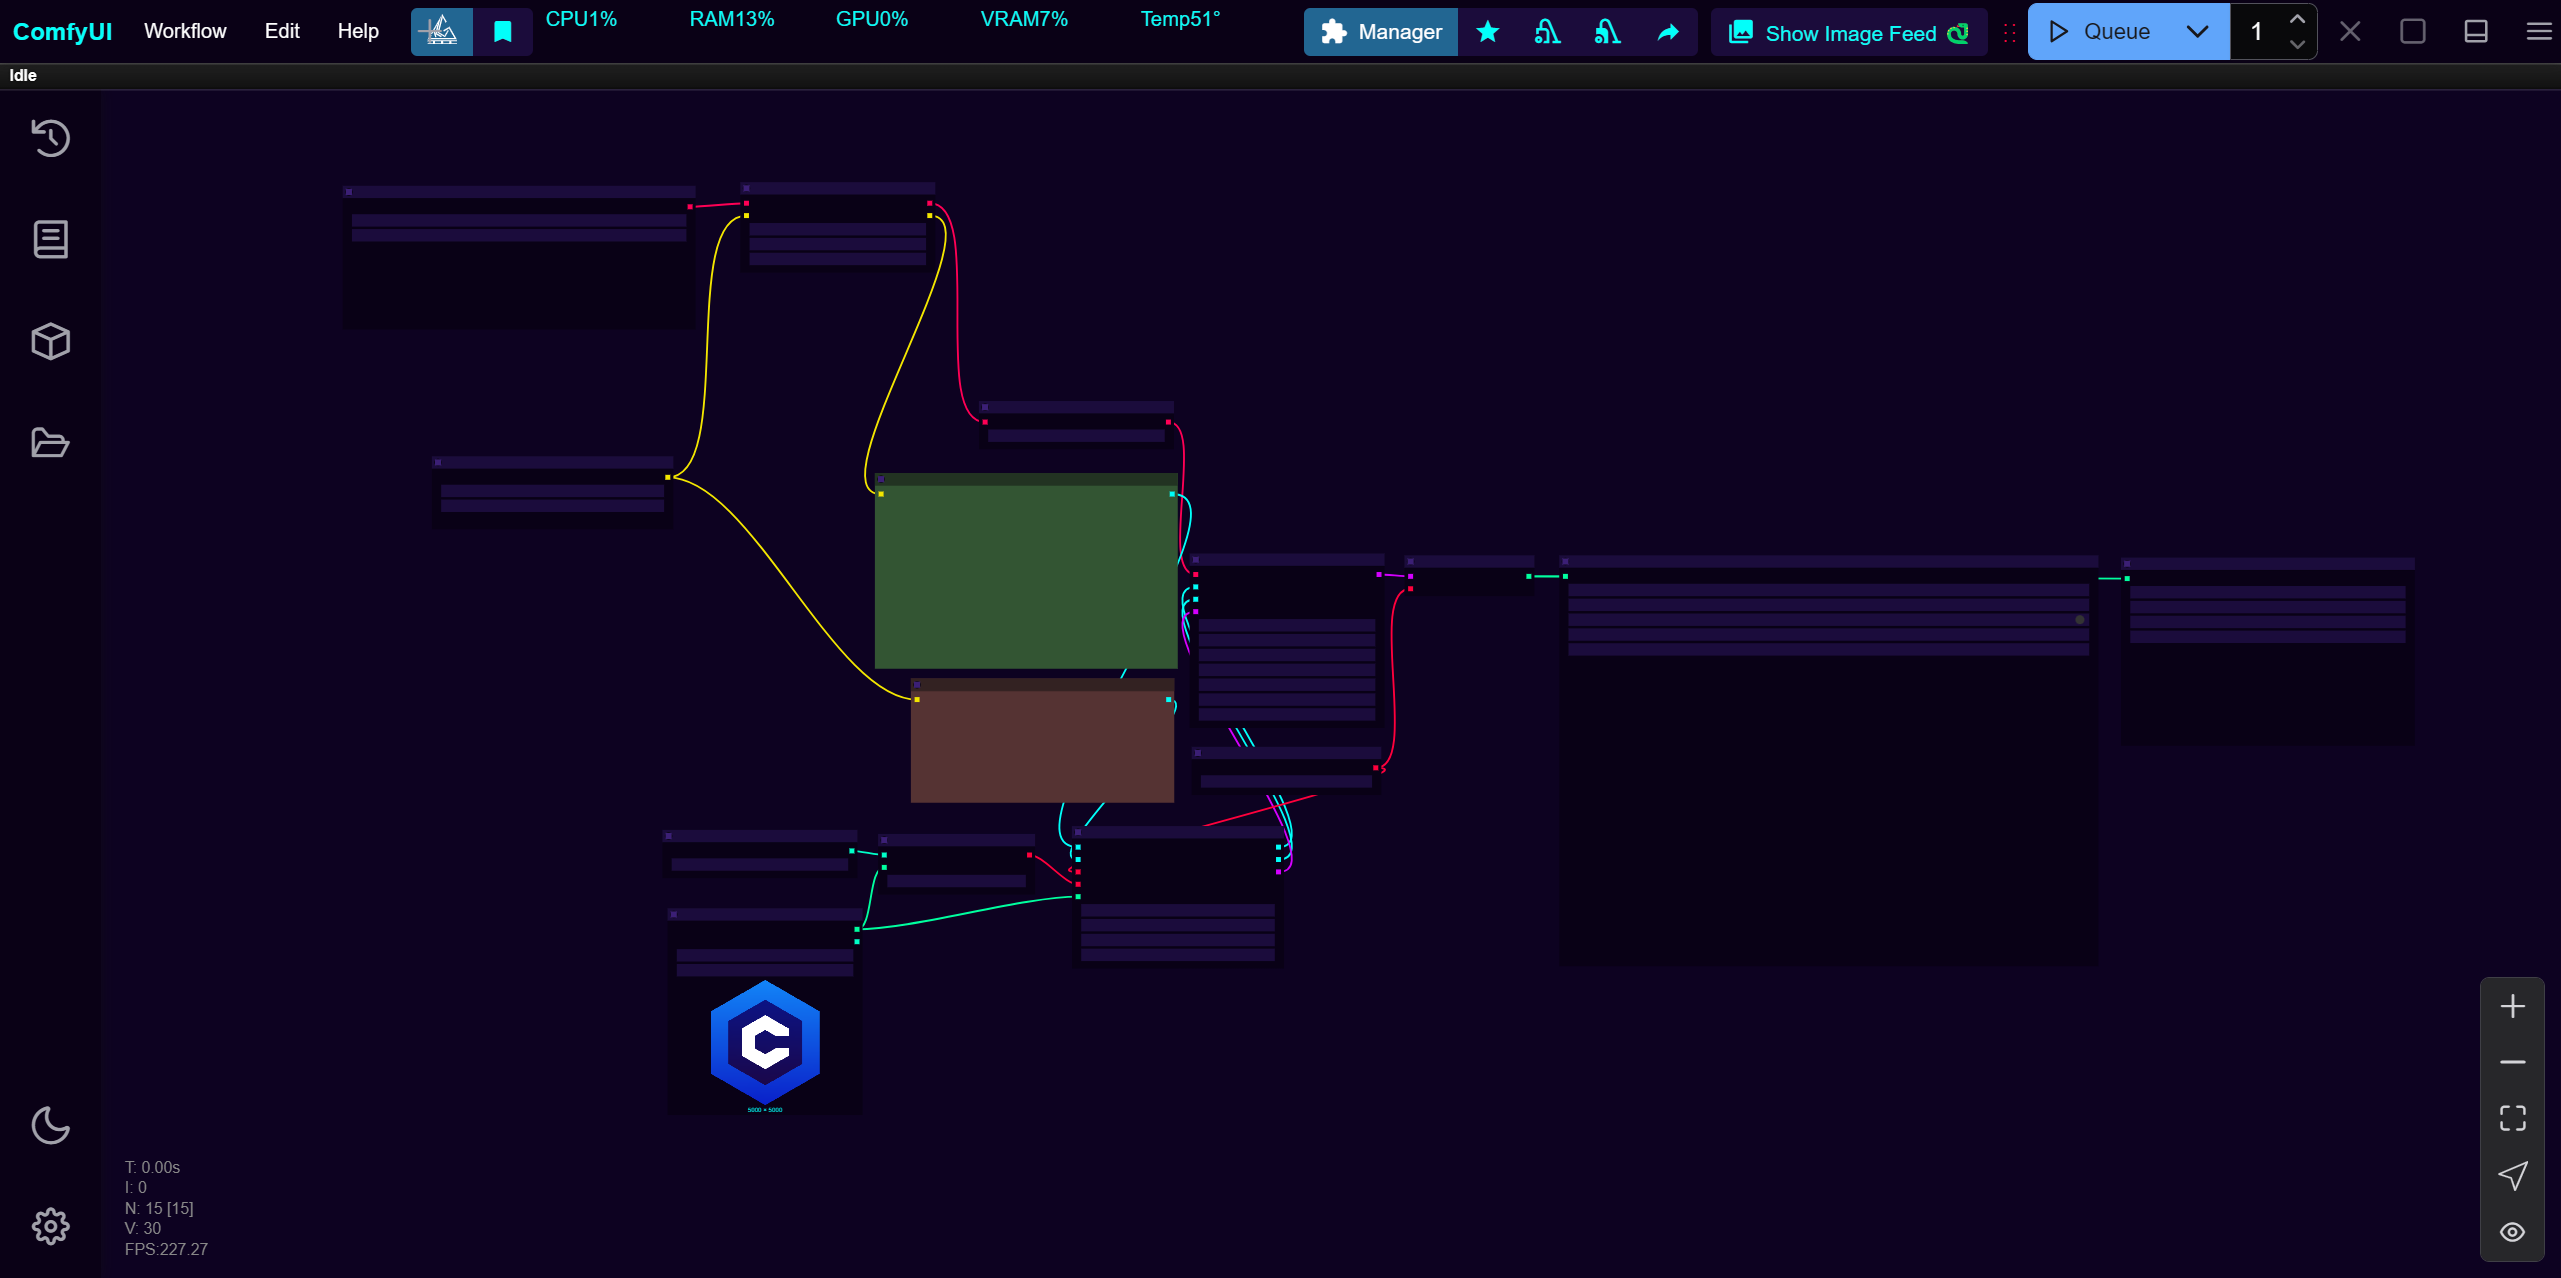The image size is (2561, 1278).
Task: Open the model library cube icon
Action: pos(50,342)
